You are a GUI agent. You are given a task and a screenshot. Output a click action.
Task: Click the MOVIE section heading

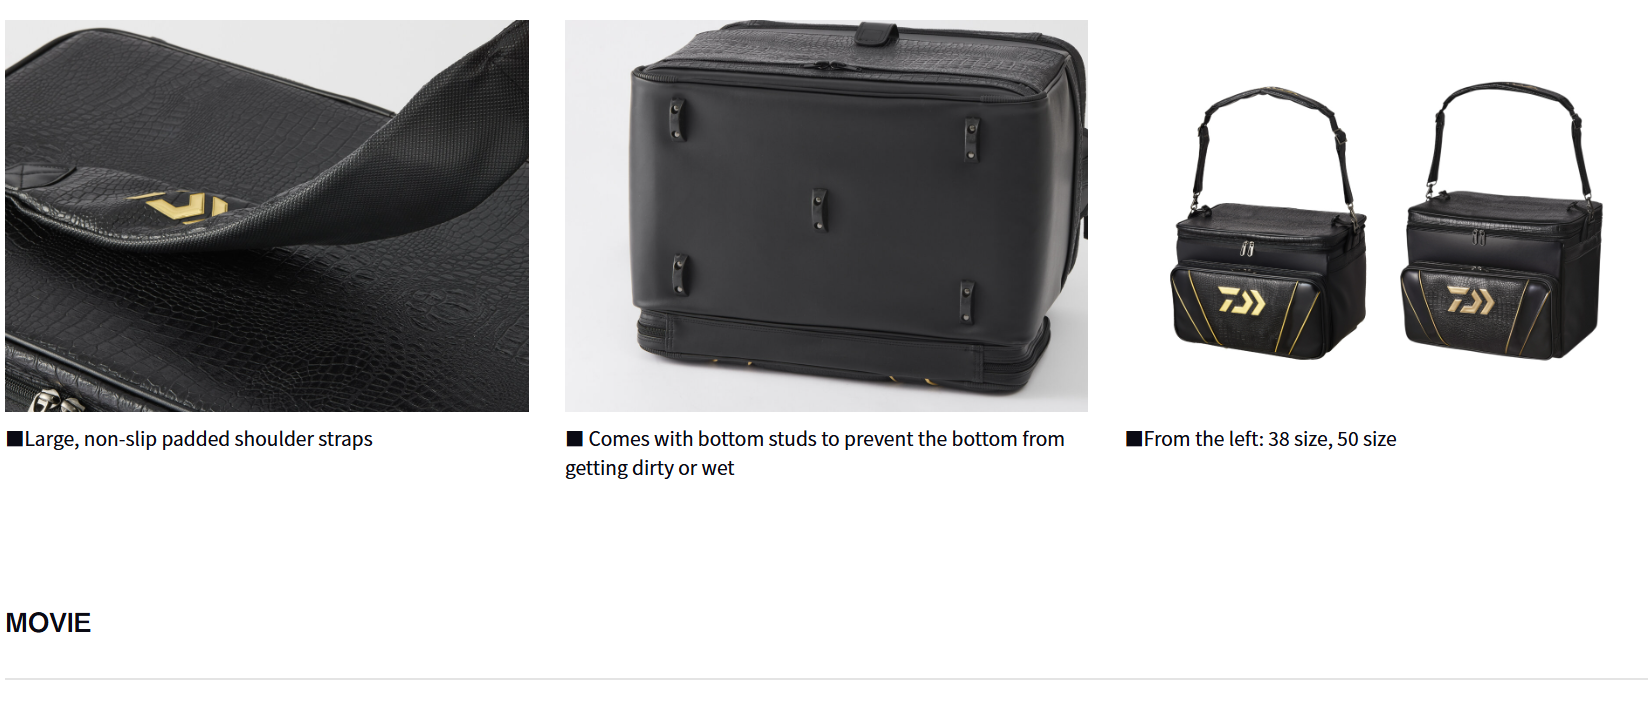48,623
